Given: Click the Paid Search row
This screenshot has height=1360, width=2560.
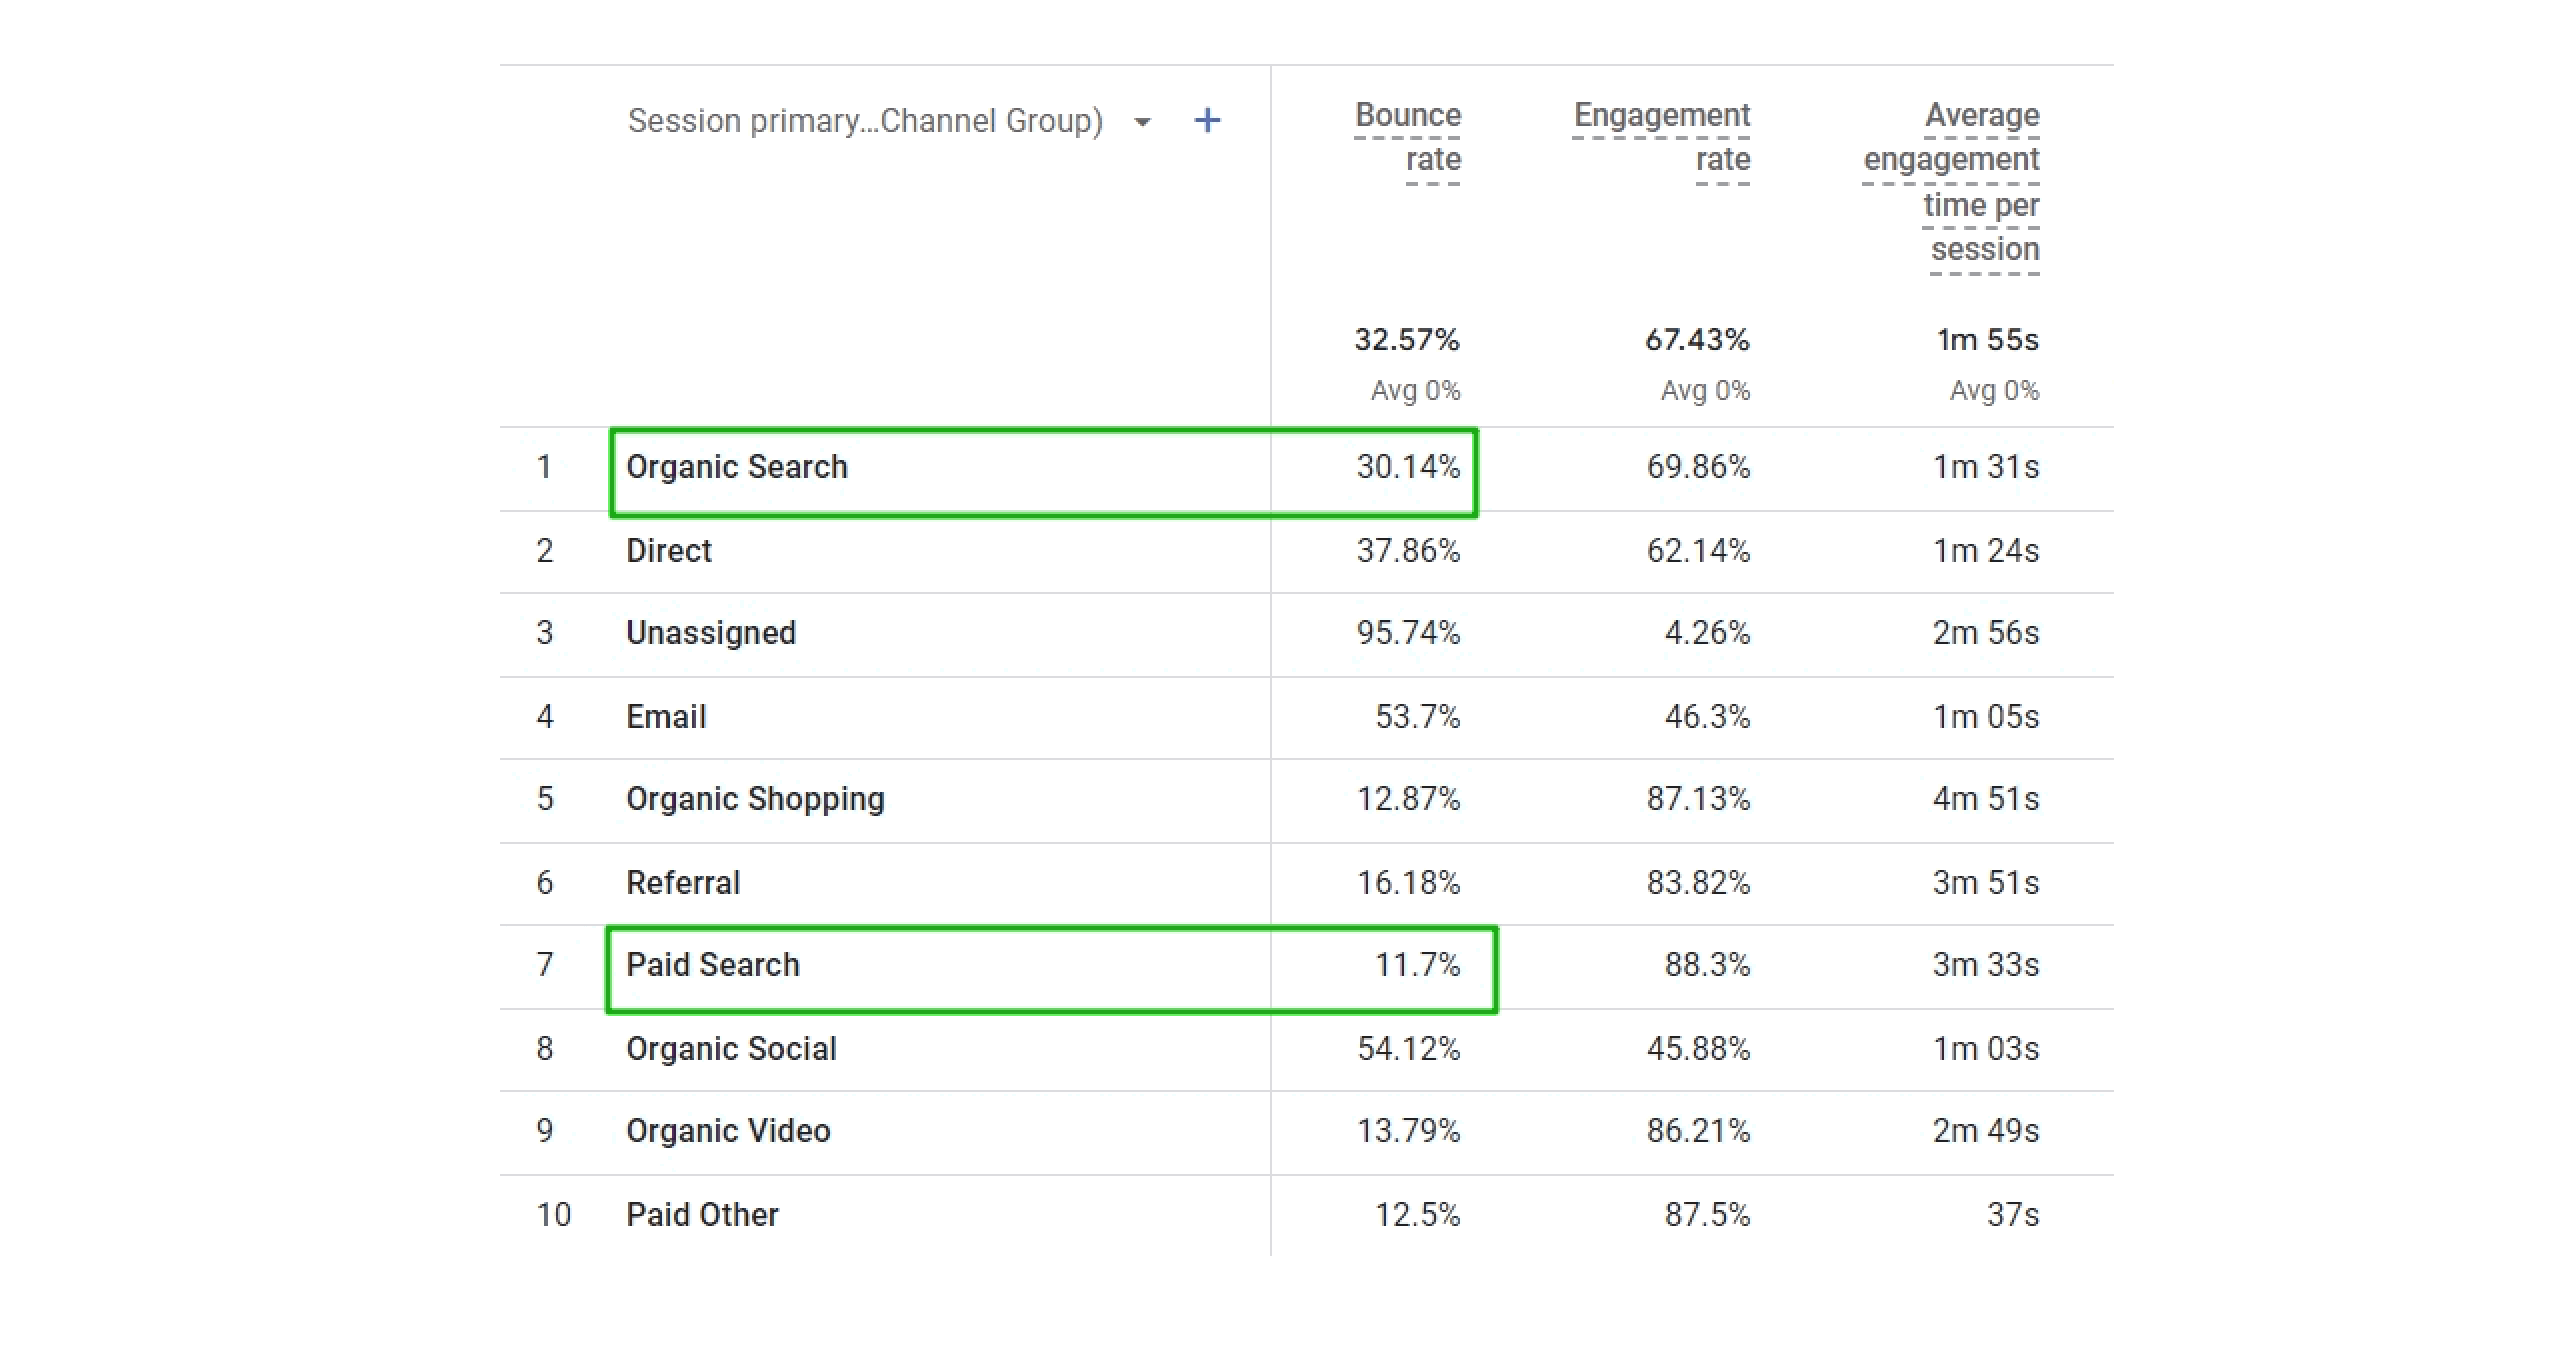Looking at the screenshot, I should (713, 965).
